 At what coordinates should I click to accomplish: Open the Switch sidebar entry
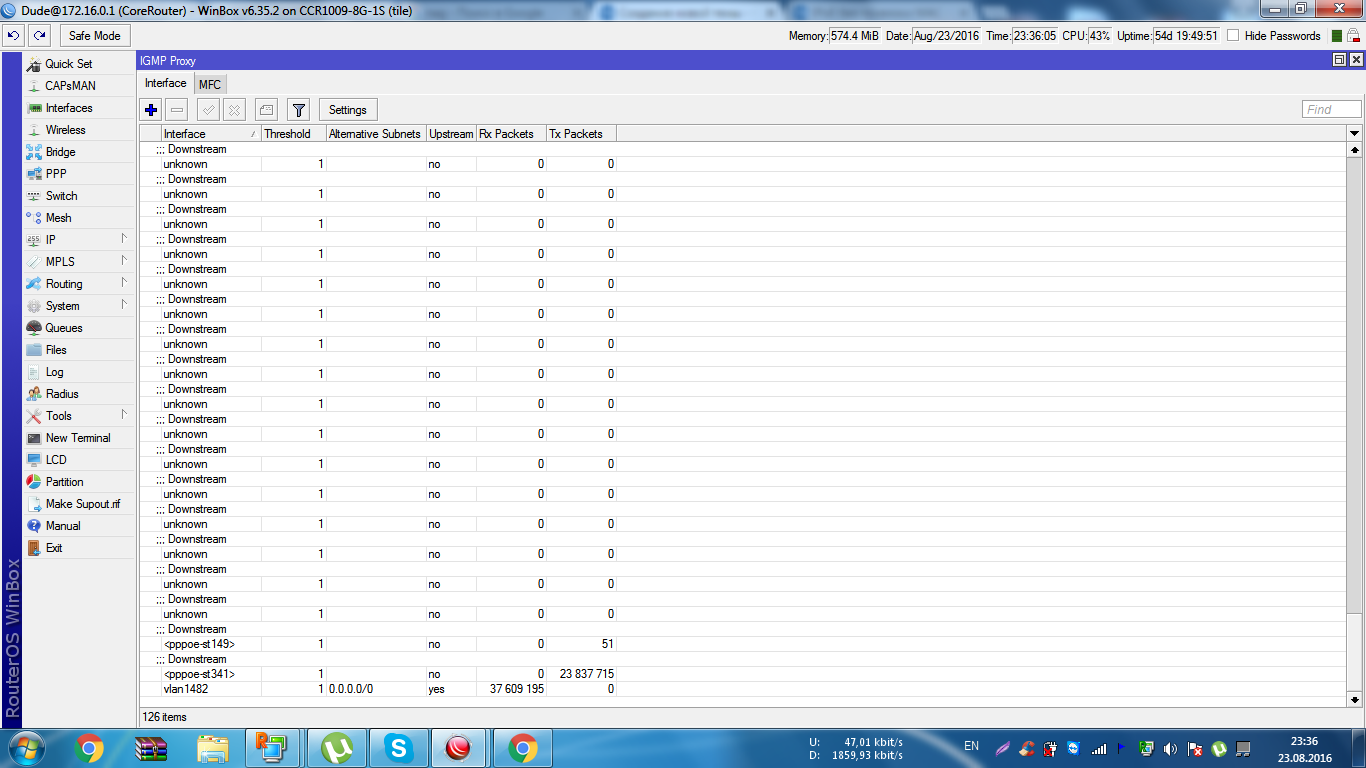(79, 196)
